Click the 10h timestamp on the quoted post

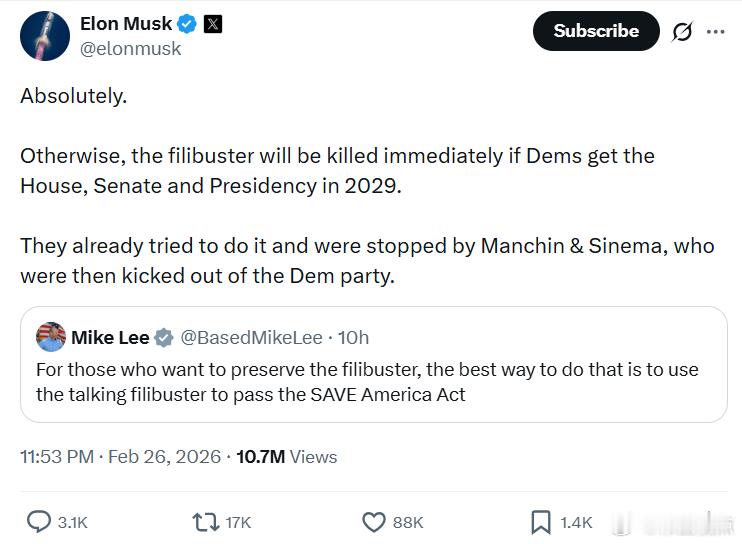355,338
